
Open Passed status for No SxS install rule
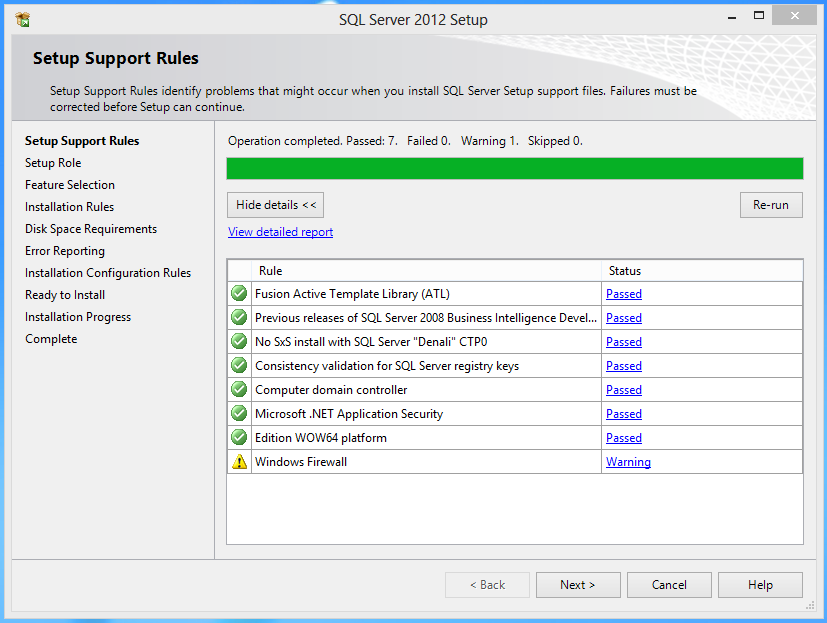[x=624, y=342]
